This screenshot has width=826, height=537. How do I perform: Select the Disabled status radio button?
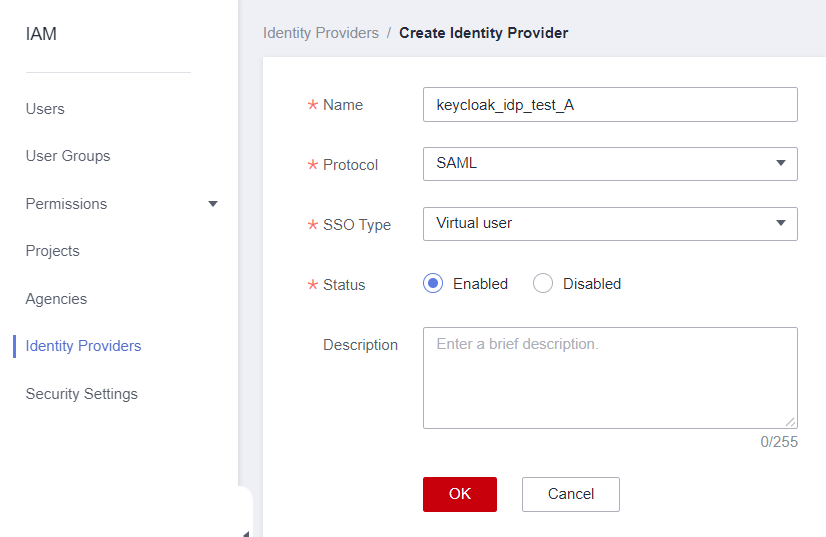[x=543, y=284]
